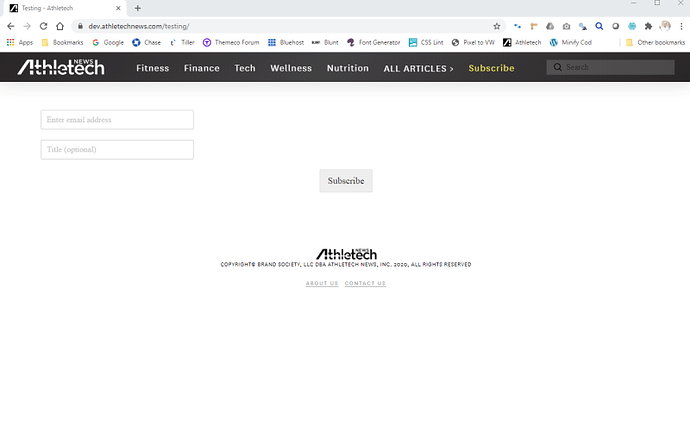Open the CONTACT US footer link
Image resolution: width=690 pixels, height=432 pixels.
(365, 283)
